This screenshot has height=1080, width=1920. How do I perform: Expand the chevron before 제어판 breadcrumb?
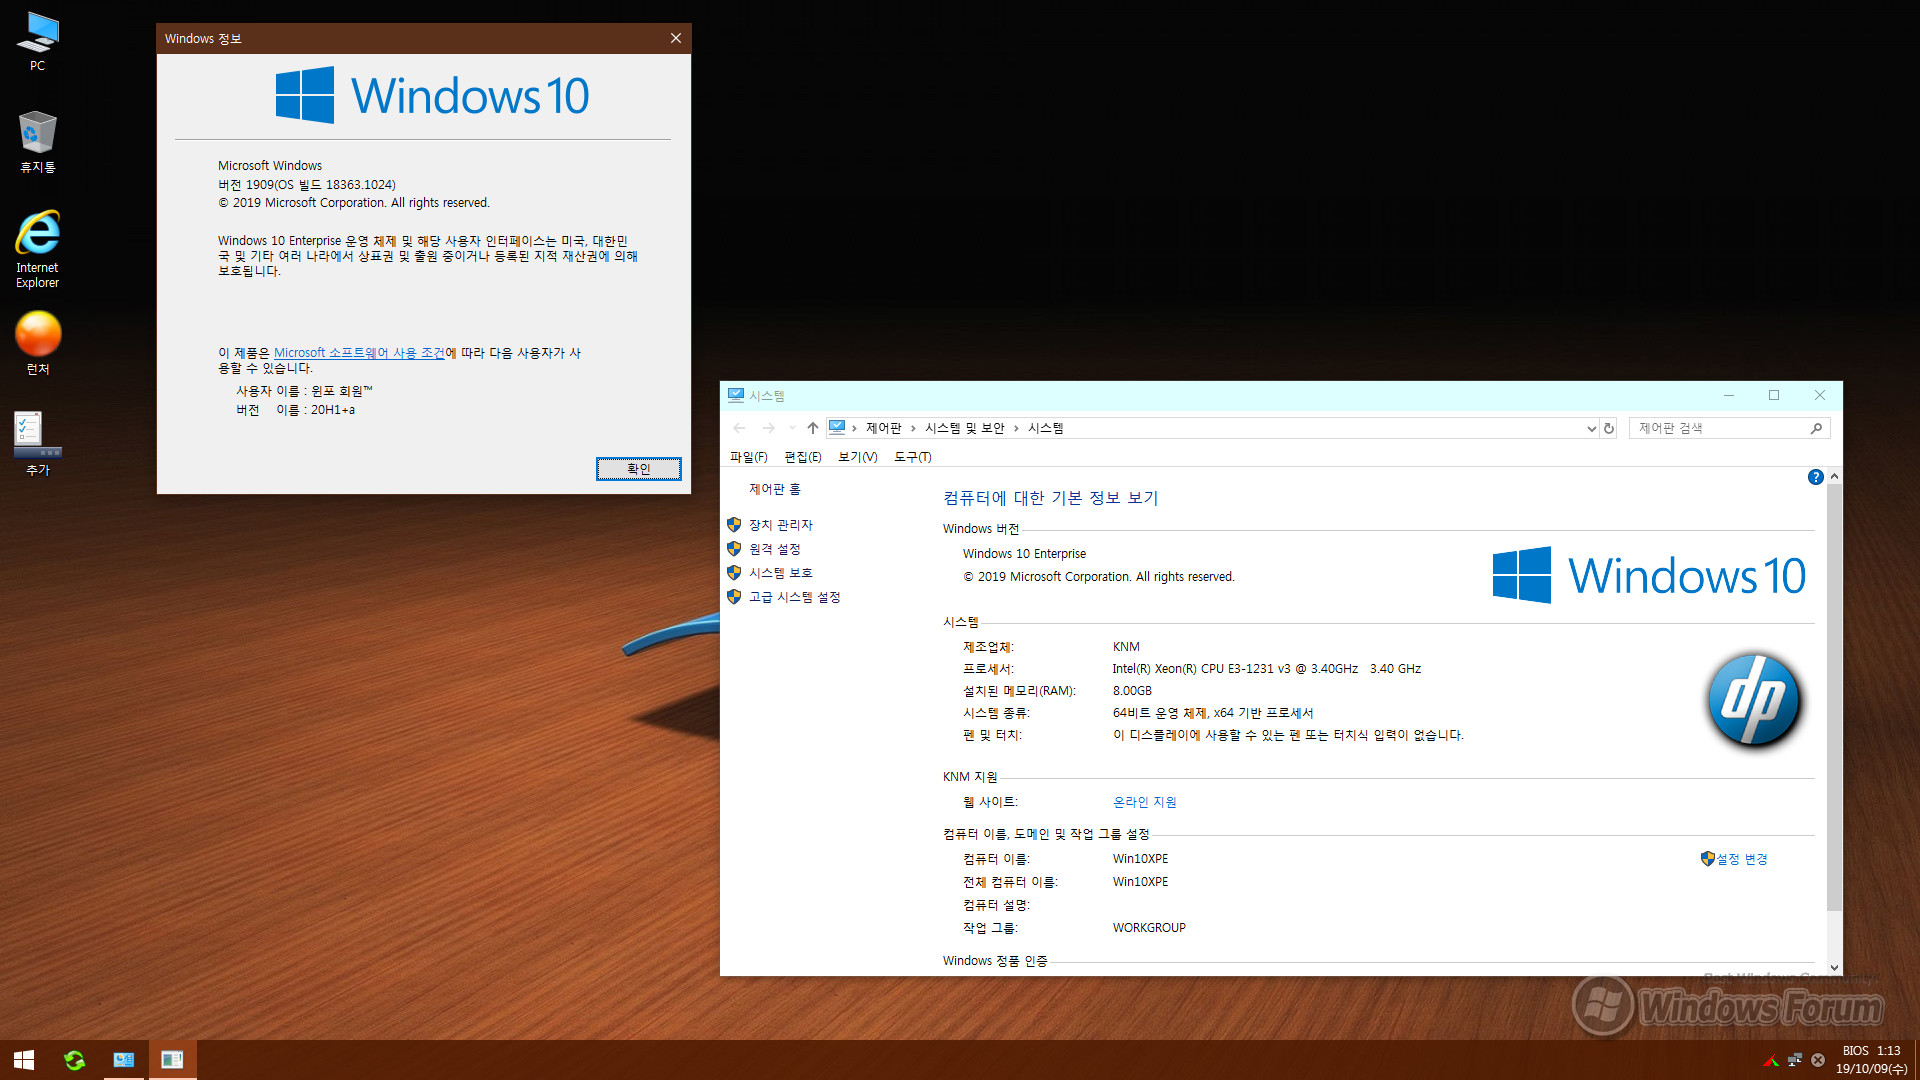click(854, 428)
